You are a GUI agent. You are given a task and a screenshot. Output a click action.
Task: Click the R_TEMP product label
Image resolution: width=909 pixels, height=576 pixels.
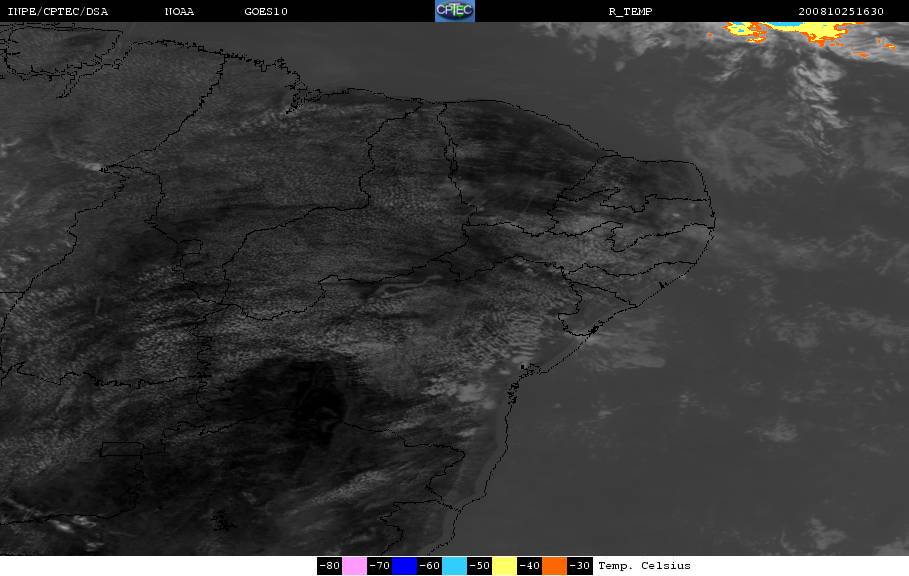(630, 12)
